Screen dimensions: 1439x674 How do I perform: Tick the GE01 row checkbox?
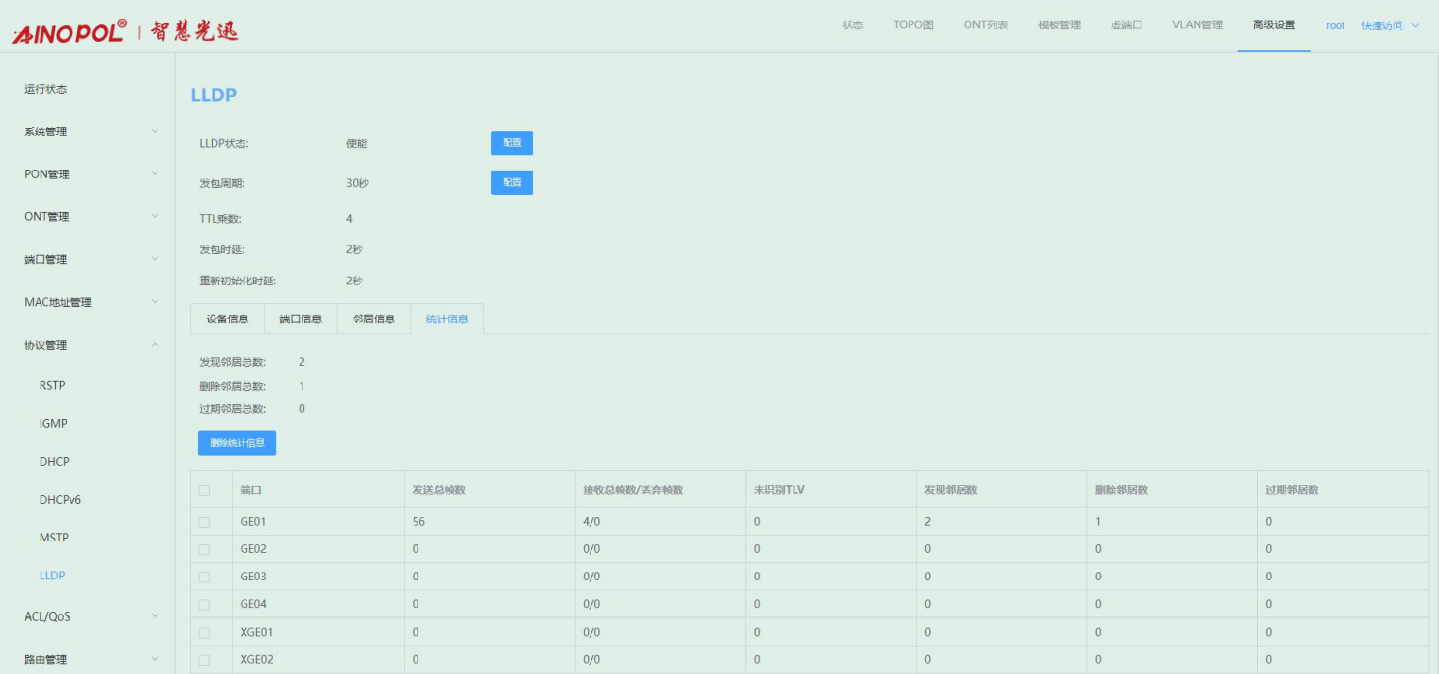pyautogui.click(x=204, y=522)
